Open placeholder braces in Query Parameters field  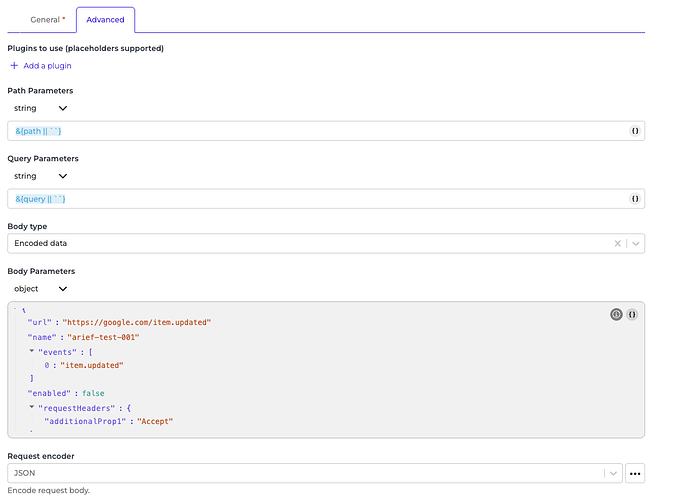click(634, 199)
